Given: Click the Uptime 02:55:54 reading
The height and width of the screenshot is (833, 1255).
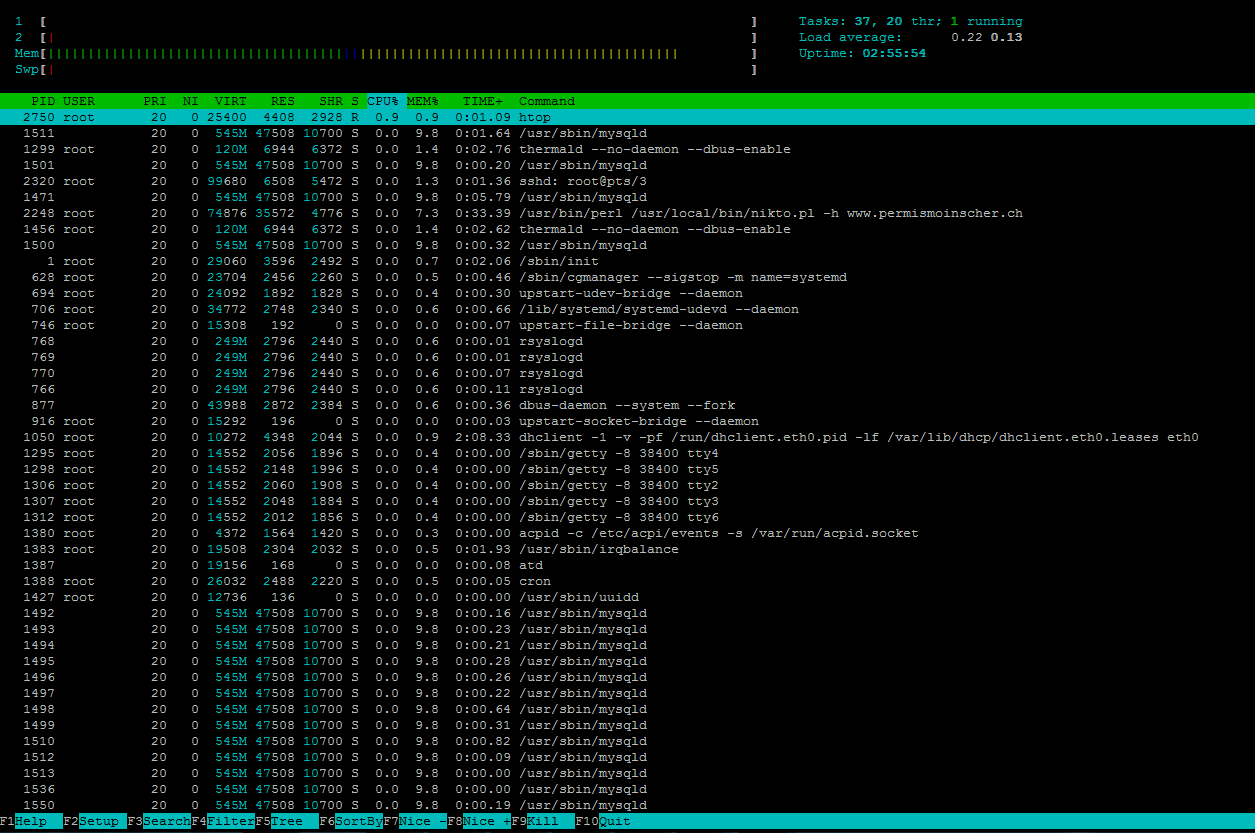Looking at the screenshot, I should coord(862,53).
